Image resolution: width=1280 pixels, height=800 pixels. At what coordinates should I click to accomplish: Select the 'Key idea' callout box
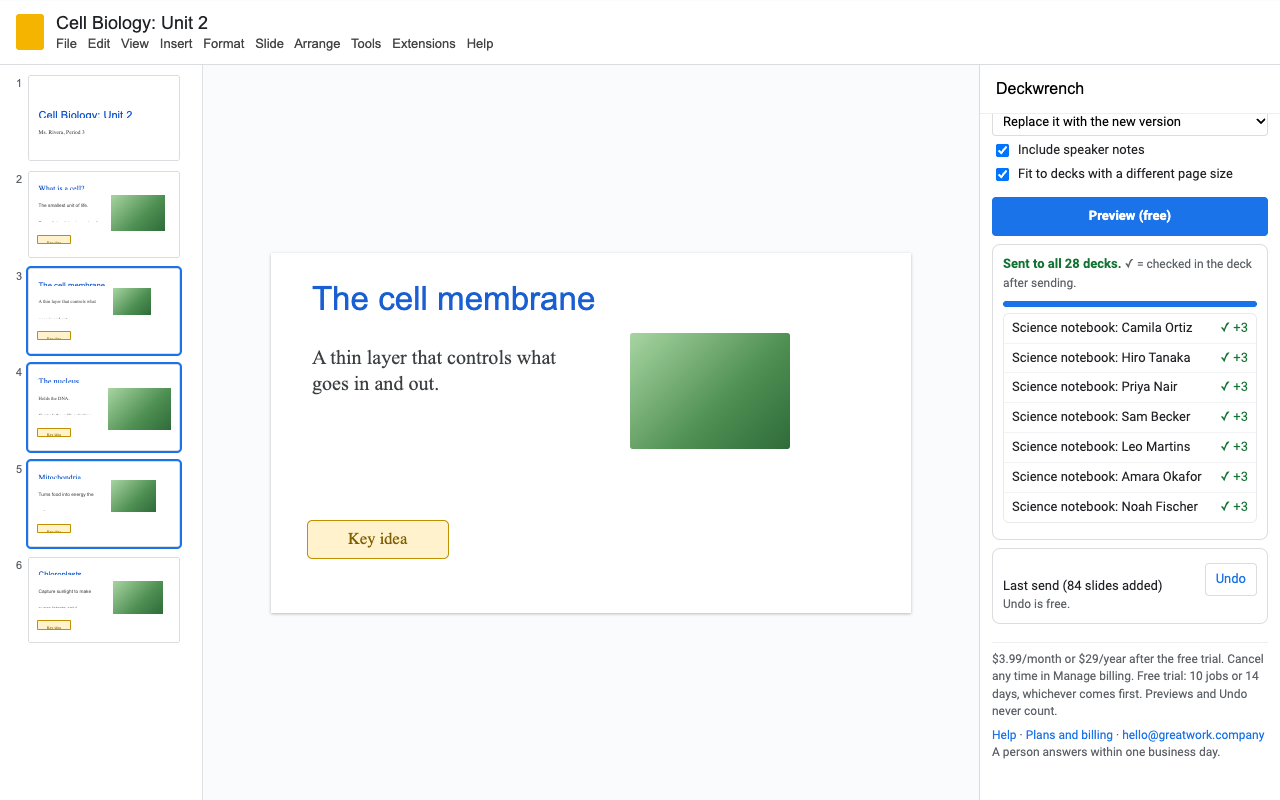(x=378, y=539)
